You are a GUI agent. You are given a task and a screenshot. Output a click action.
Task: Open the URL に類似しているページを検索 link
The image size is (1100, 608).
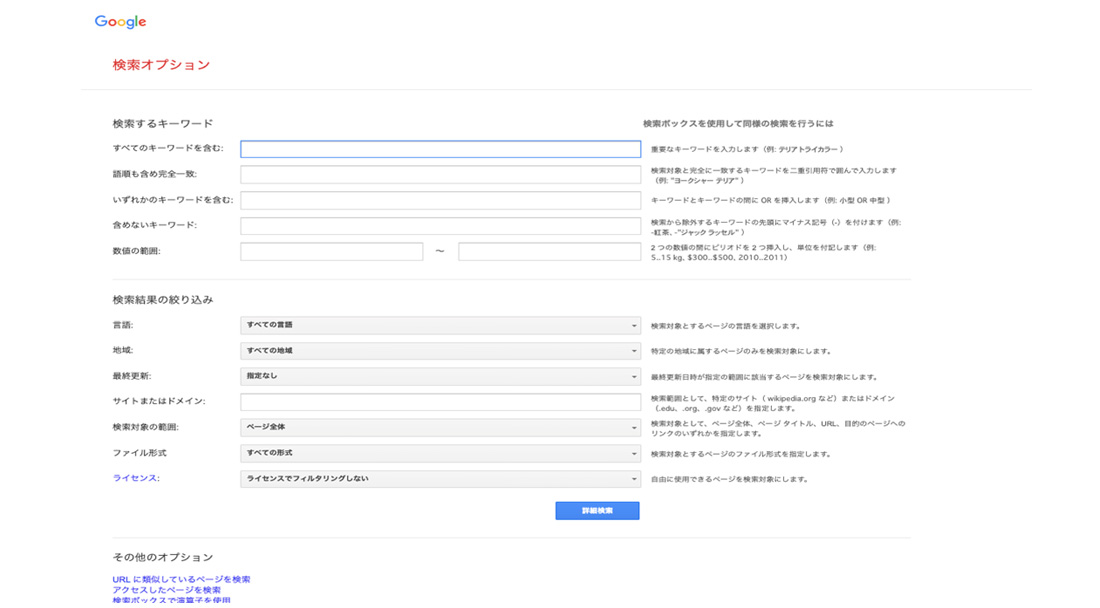tap(181, 580)
